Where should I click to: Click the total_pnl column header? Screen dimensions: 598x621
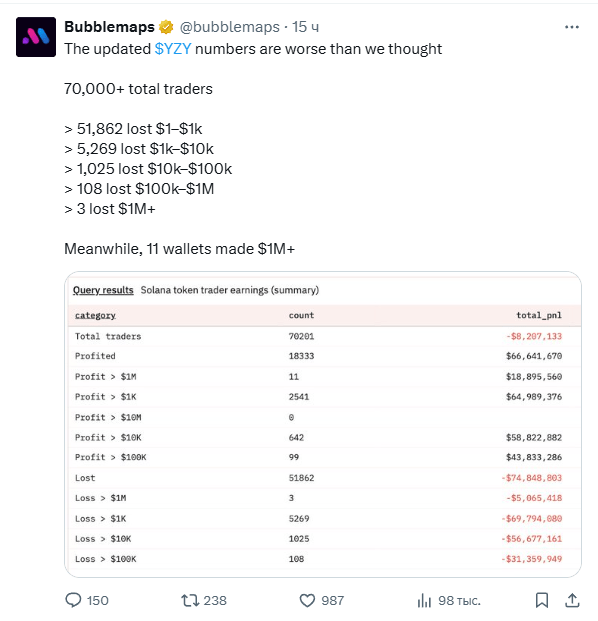pyautogui.click(x=539, y=315)
